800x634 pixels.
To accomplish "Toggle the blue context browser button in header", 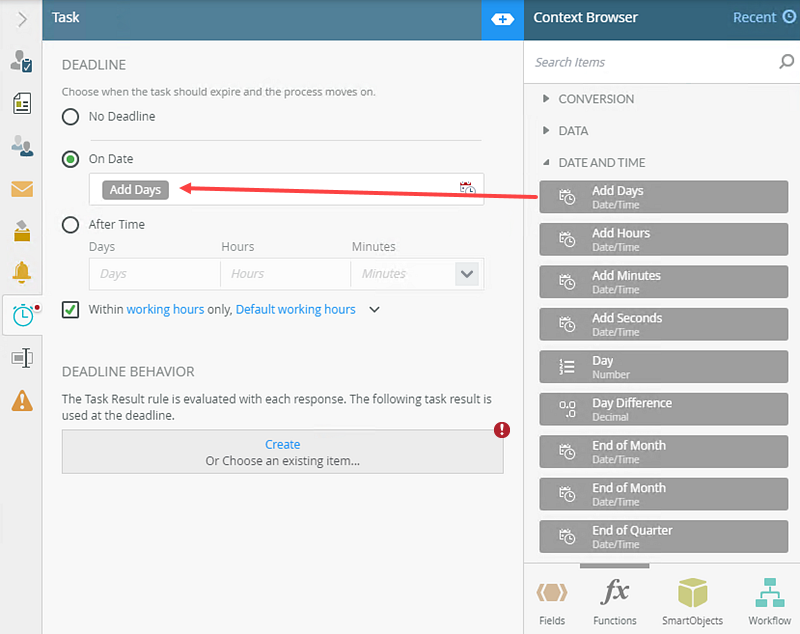I will pyautogui.click(x=502, y=19).
